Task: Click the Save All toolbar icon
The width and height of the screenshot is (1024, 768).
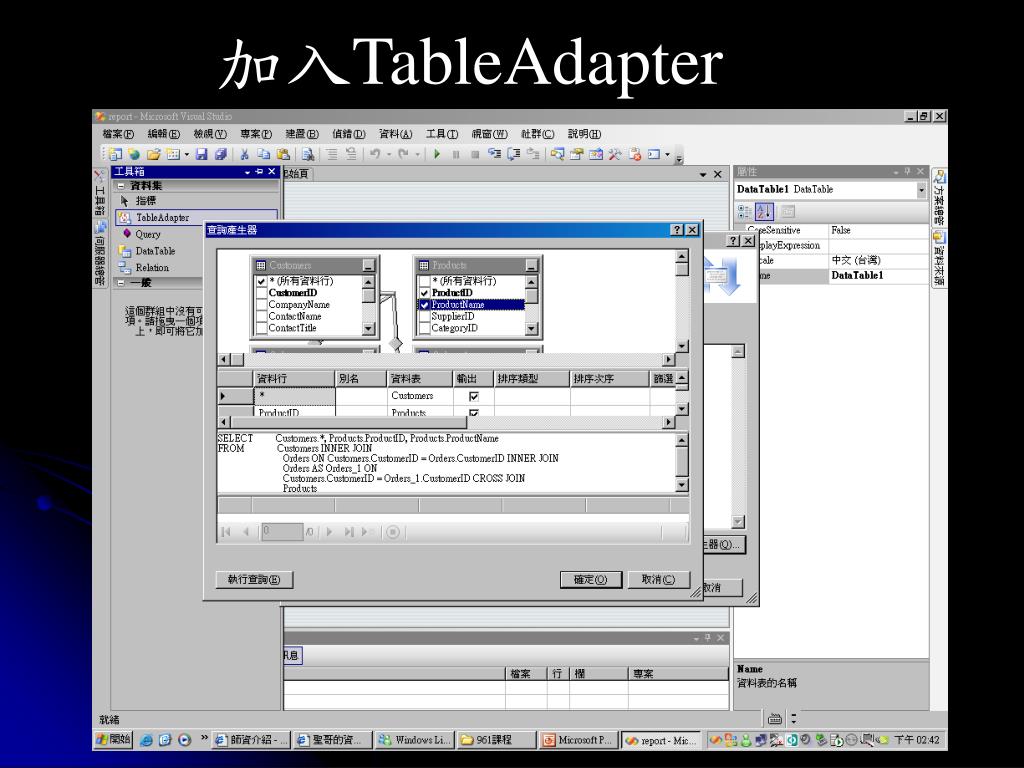Action: [x=221, y=154]
